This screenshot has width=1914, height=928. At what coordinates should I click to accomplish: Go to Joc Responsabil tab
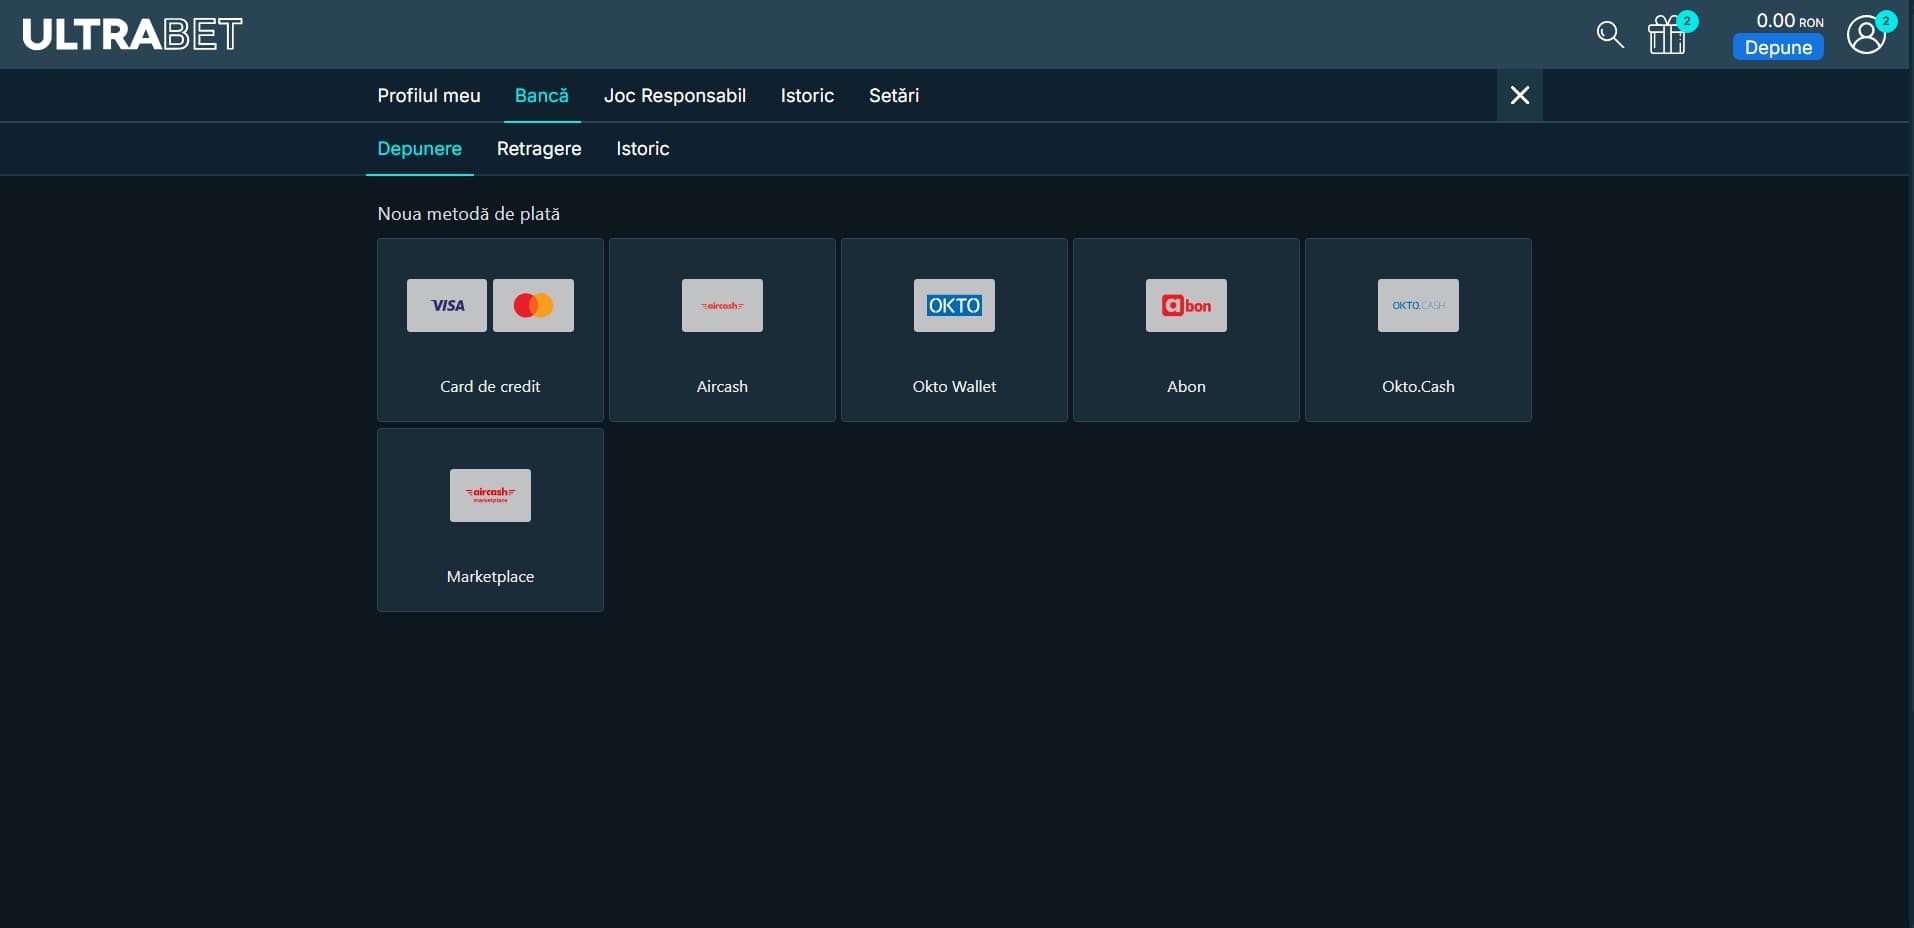675,96
